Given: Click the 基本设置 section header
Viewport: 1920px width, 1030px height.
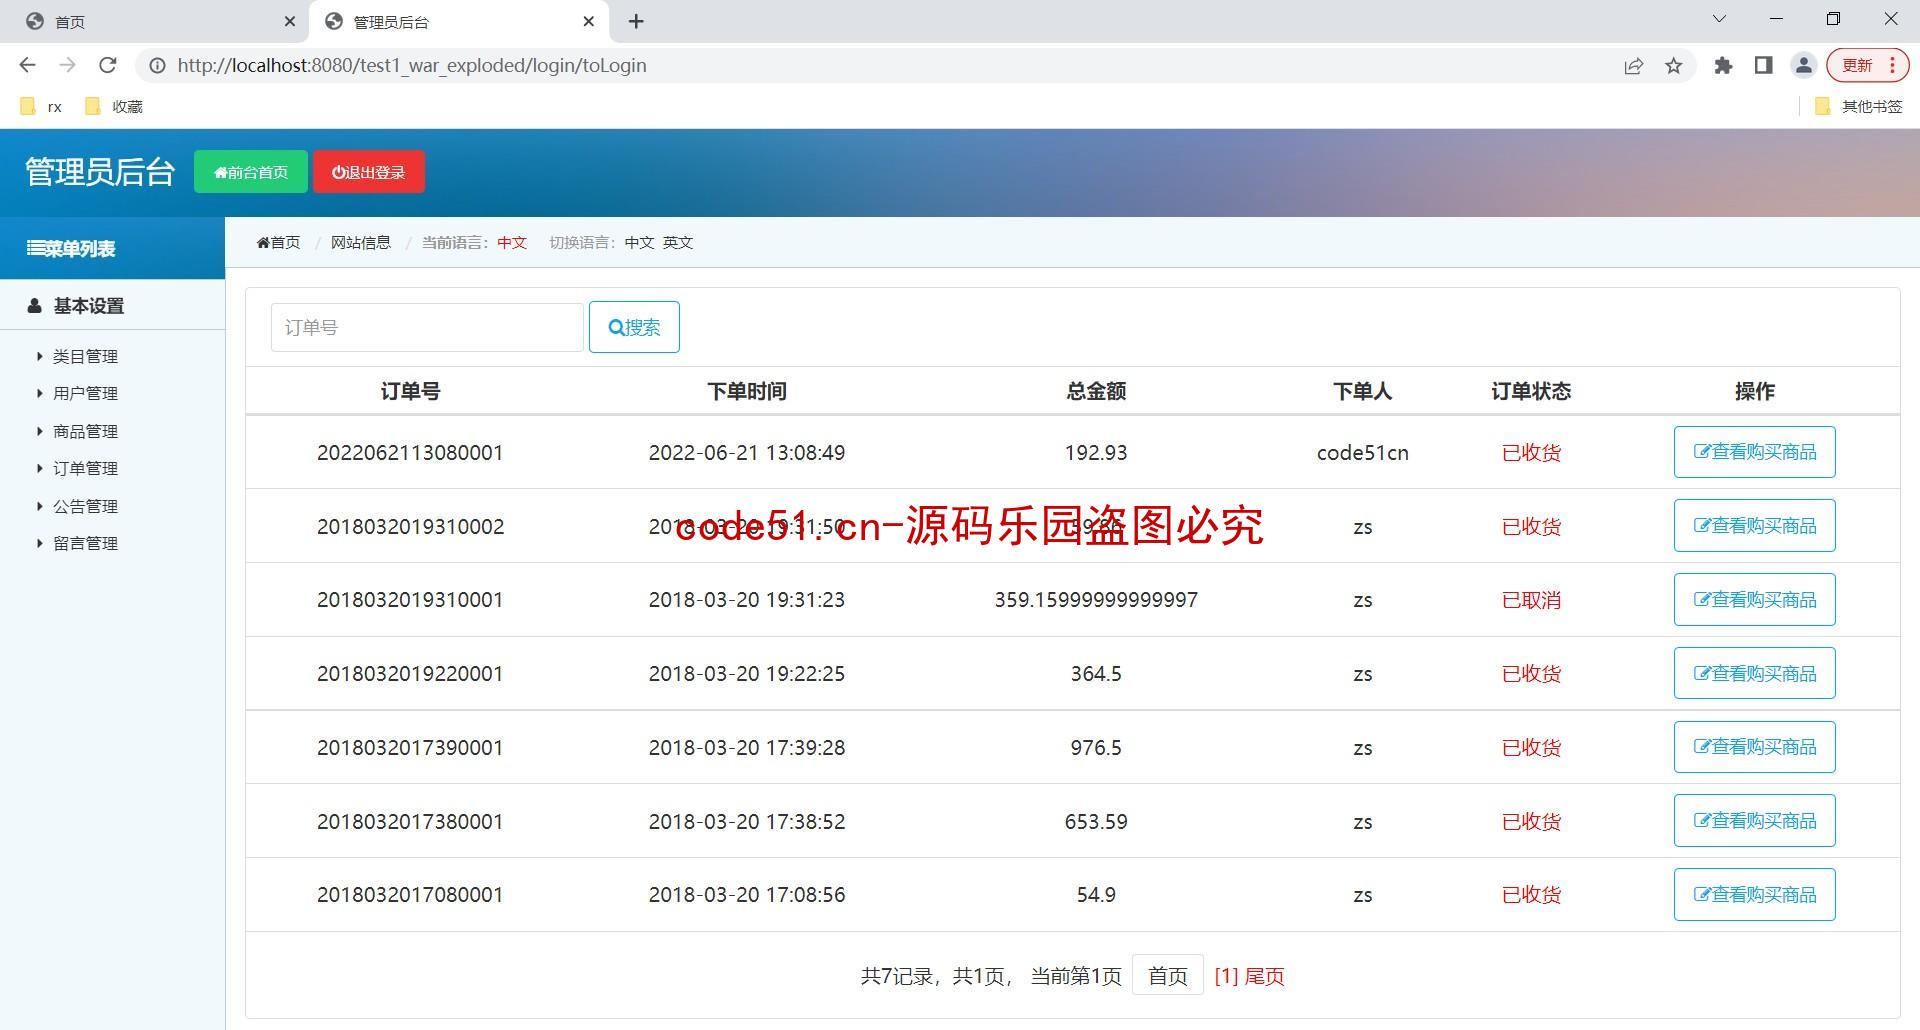Looking at the screenshot, I should point(112,306).
